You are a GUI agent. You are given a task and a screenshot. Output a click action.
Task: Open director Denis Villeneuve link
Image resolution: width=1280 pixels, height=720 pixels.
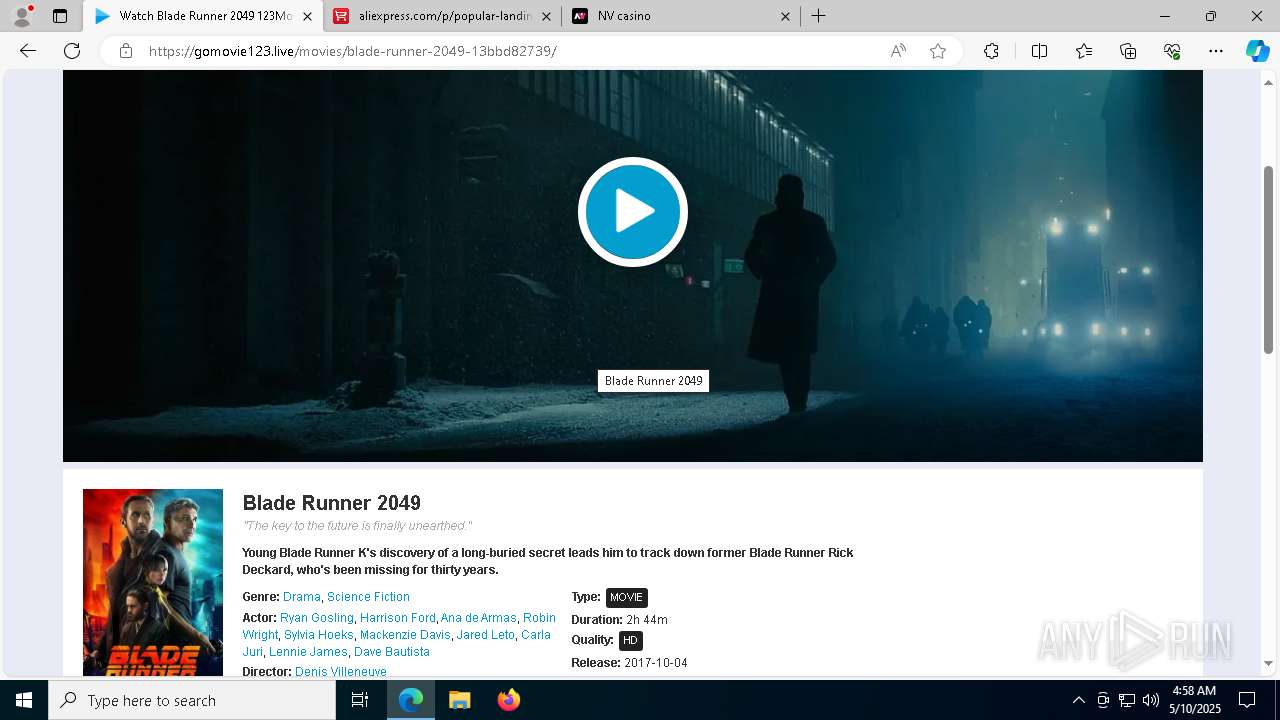[x=341, y=672]
